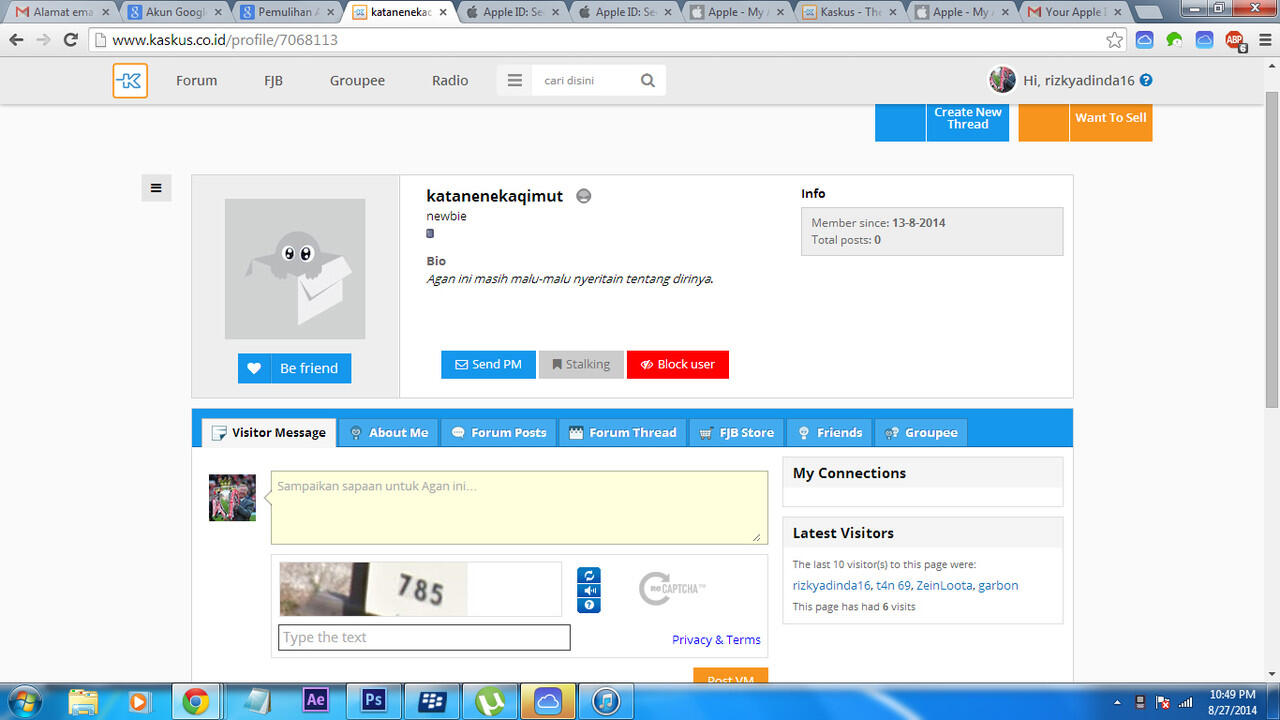This screenshot has height=720, width=1280.
Task: Switch to Kaskus - The browser tab
Action: (850, 12)
